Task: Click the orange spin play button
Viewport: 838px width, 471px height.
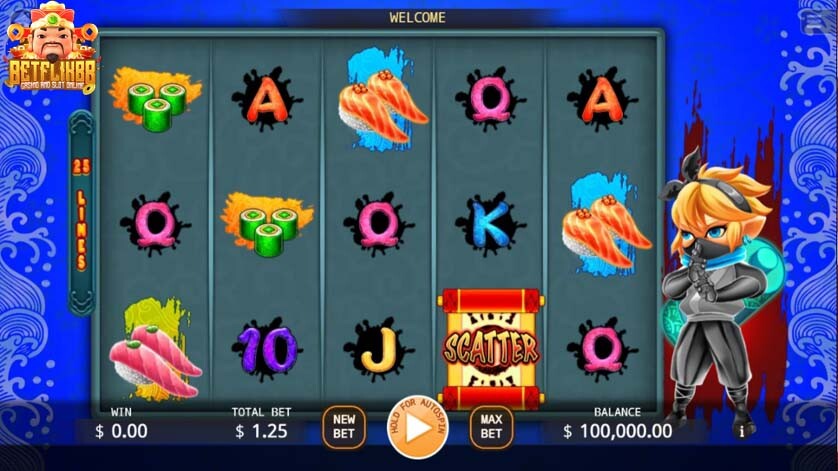Action: [417, 428]
